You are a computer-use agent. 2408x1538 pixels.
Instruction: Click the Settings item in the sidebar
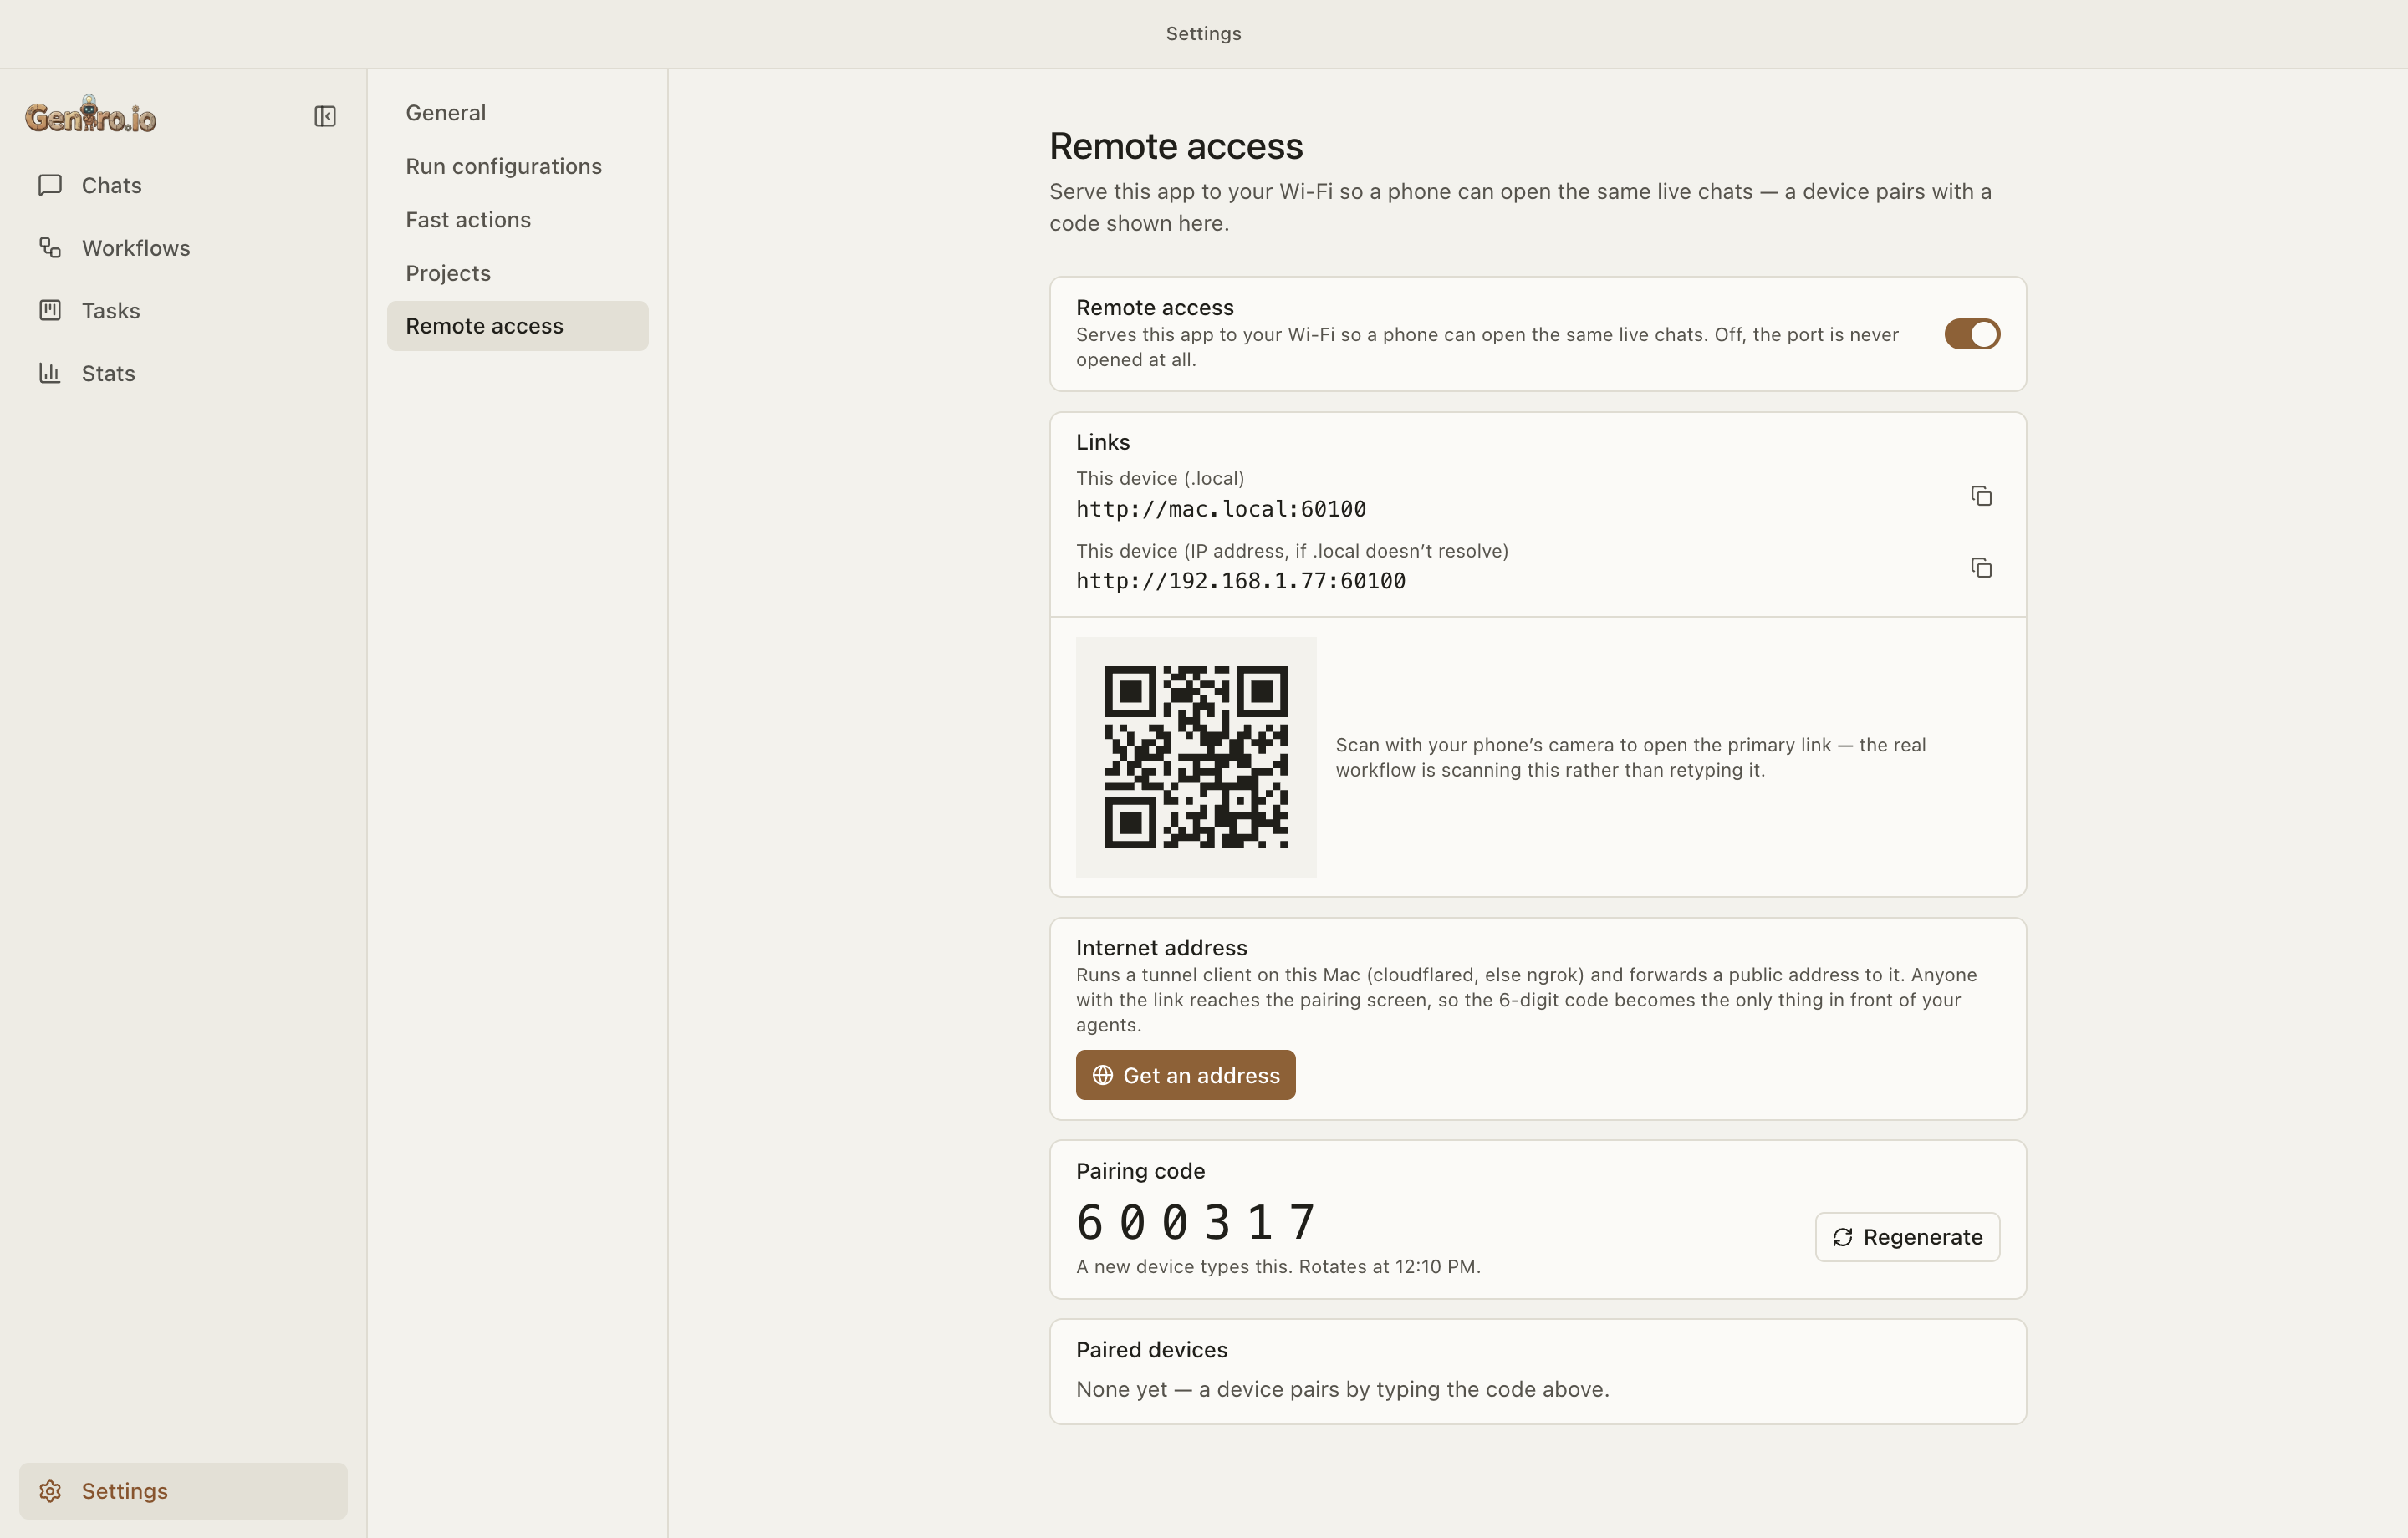click(x=183, y=1491)
